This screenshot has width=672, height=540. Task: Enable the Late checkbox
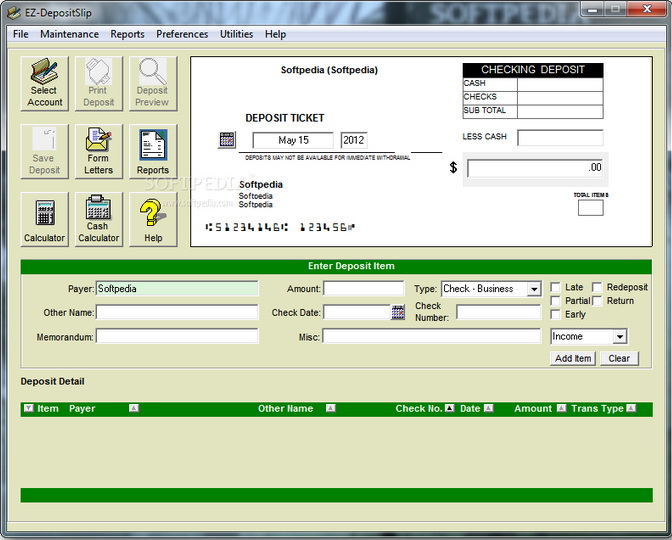(x=555, y=287)
